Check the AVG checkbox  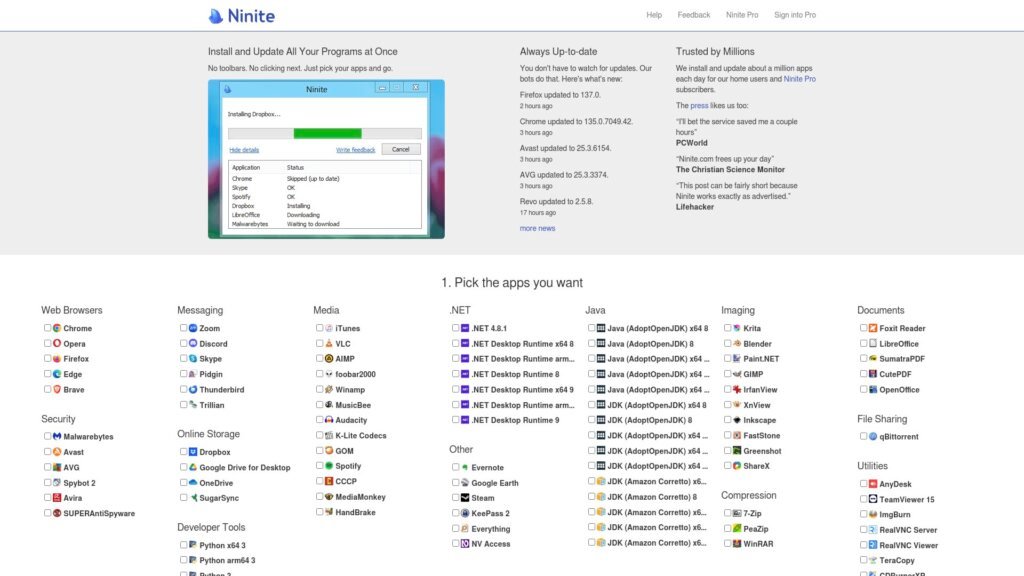[x=48, y=467]
